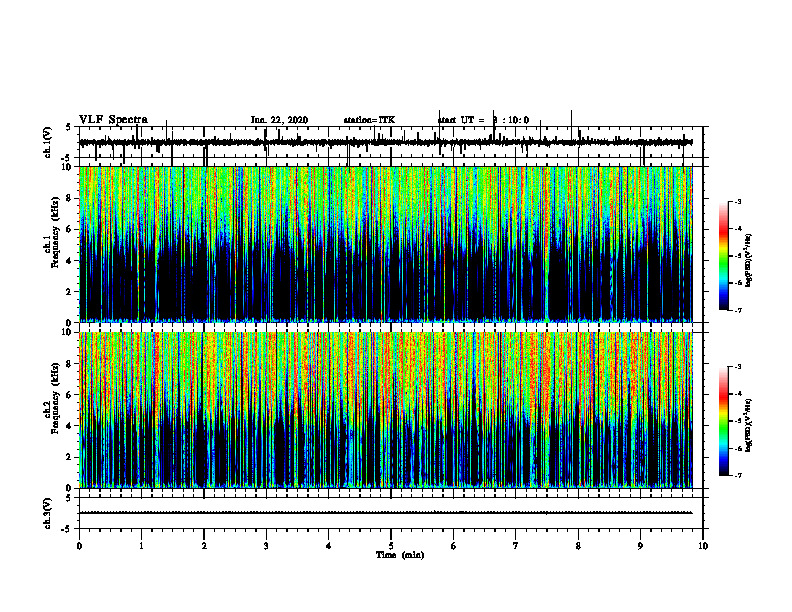The width and height of the screenshot is (792, 612).
Task: Click the "ch.1 Frequency (kHz)" axis label
Action: point(52,232)
